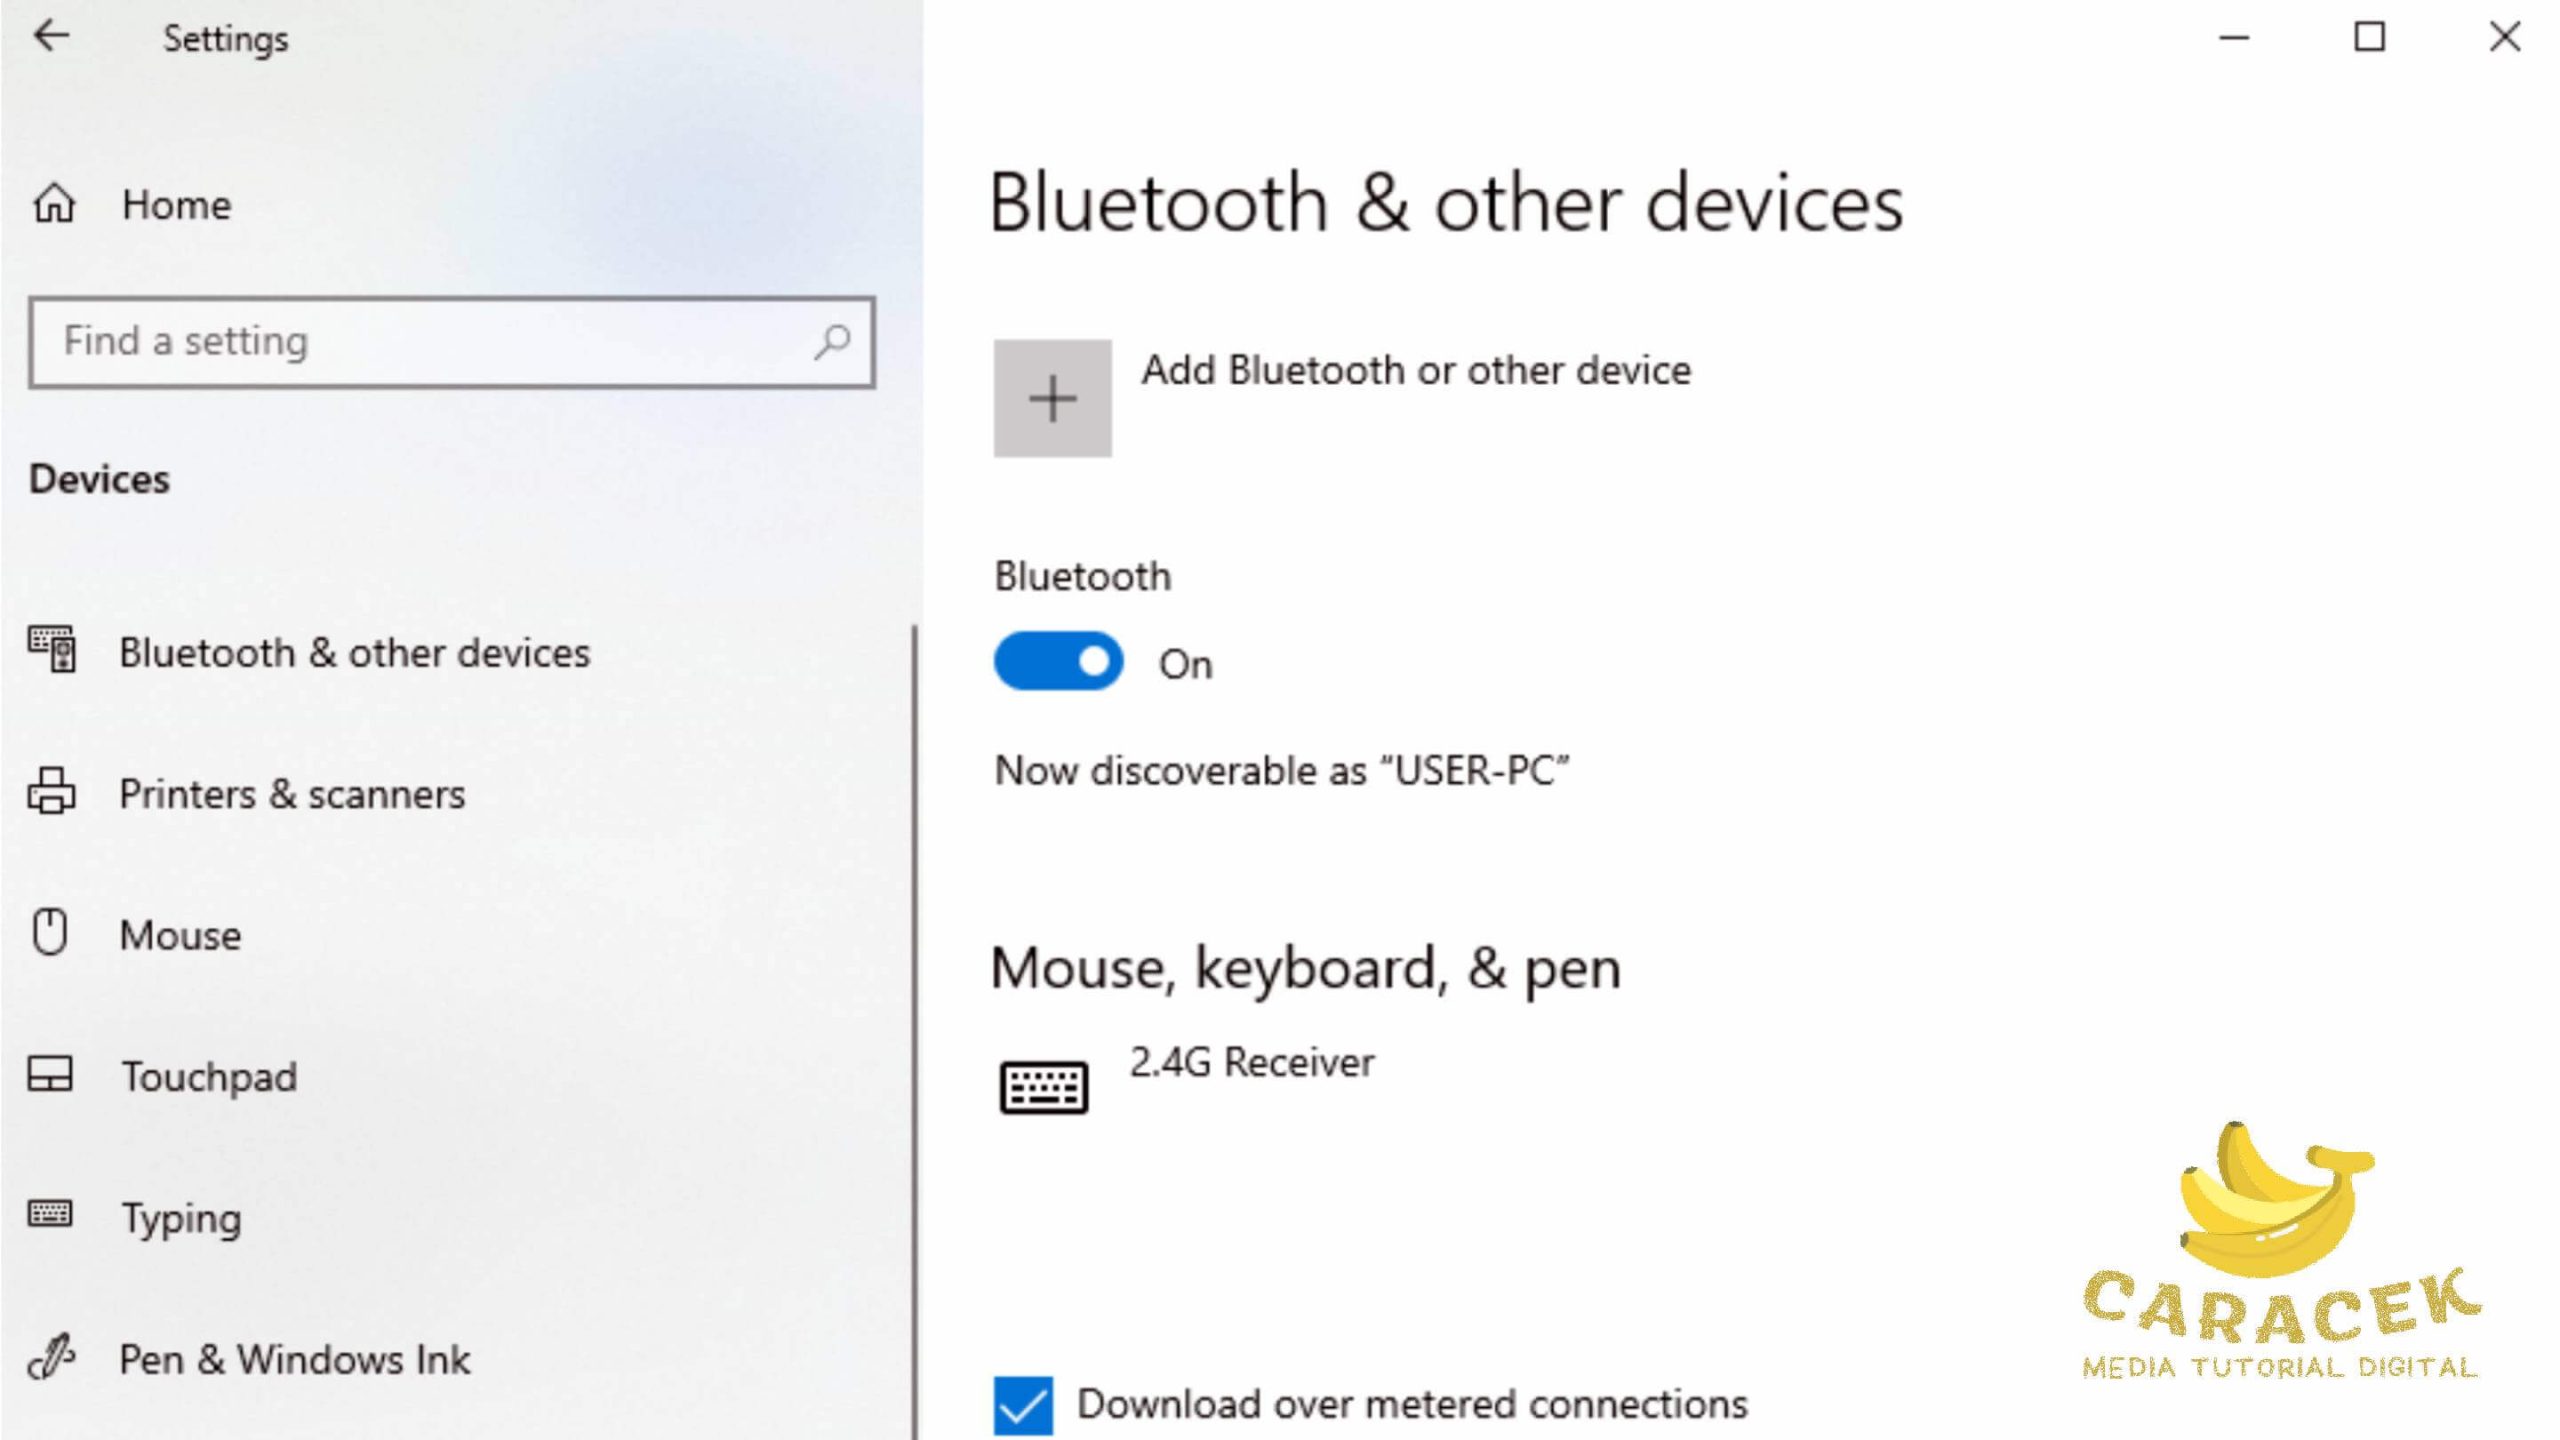Click the Touchpad icon in sidebar

click(x=49, y=1075)
